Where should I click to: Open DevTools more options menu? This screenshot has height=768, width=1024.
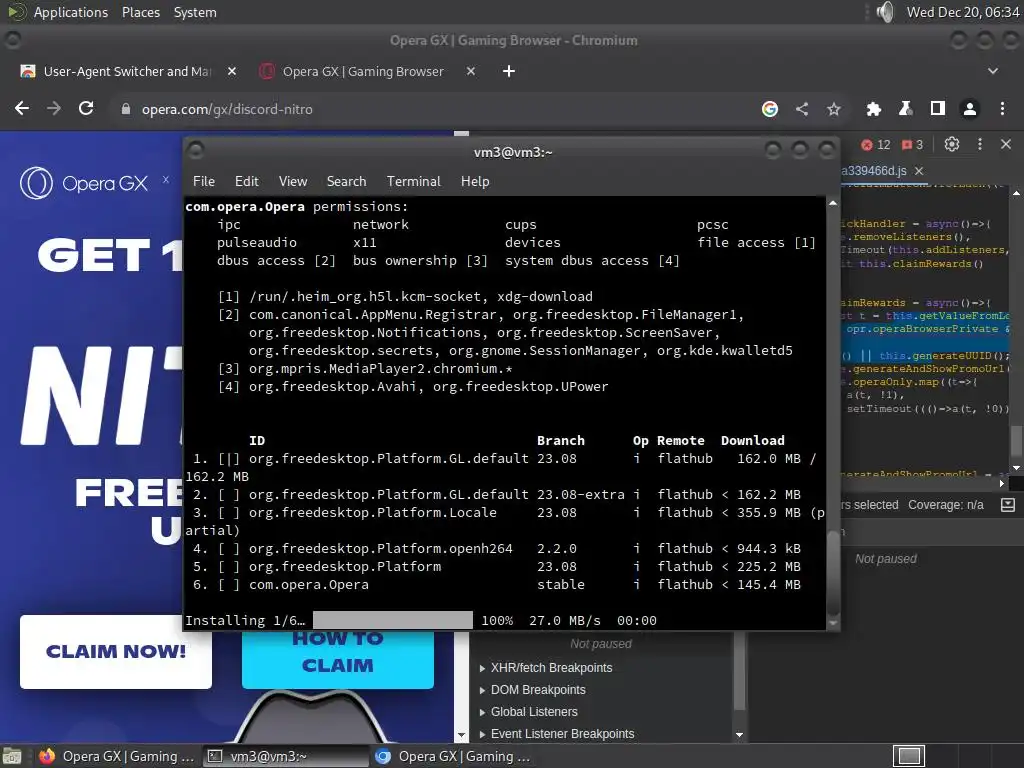coord(980,144)
